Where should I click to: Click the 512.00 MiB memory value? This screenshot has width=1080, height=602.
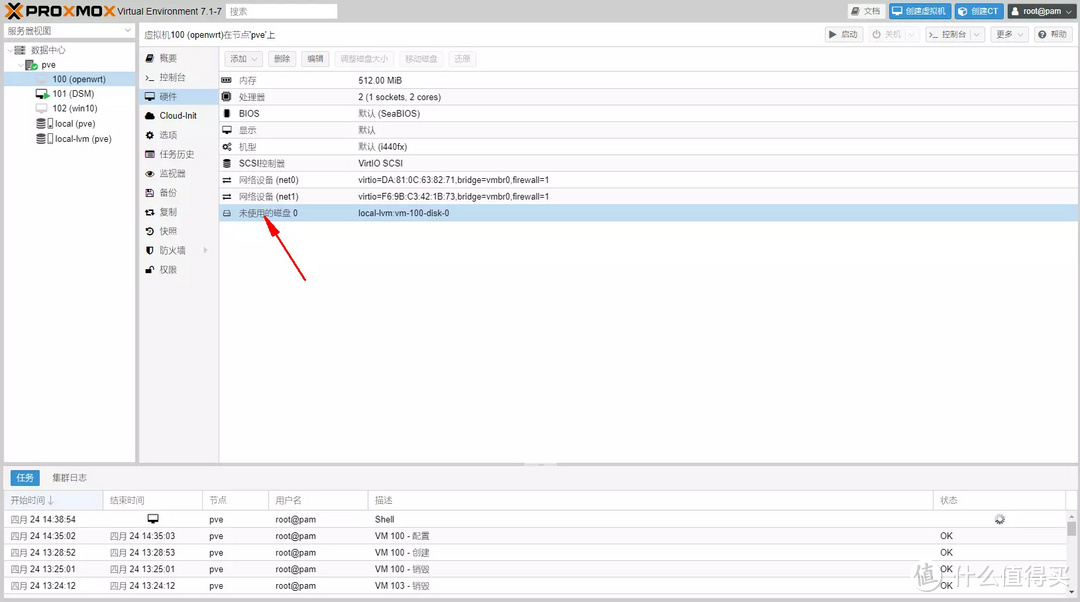380,81
